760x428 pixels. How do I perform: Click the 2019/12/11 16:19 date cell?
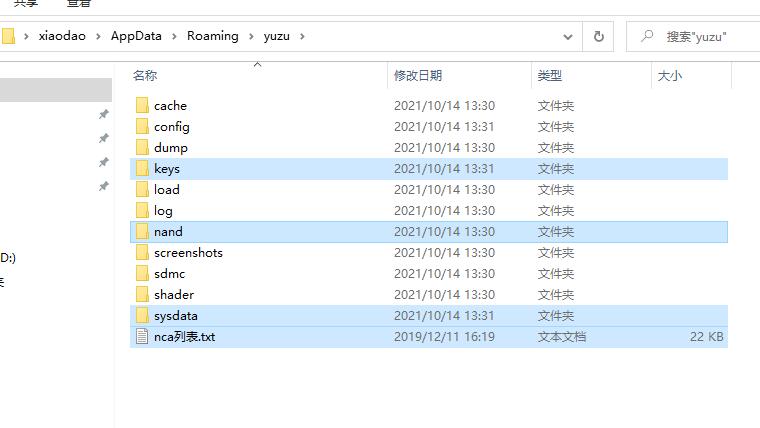444,336
